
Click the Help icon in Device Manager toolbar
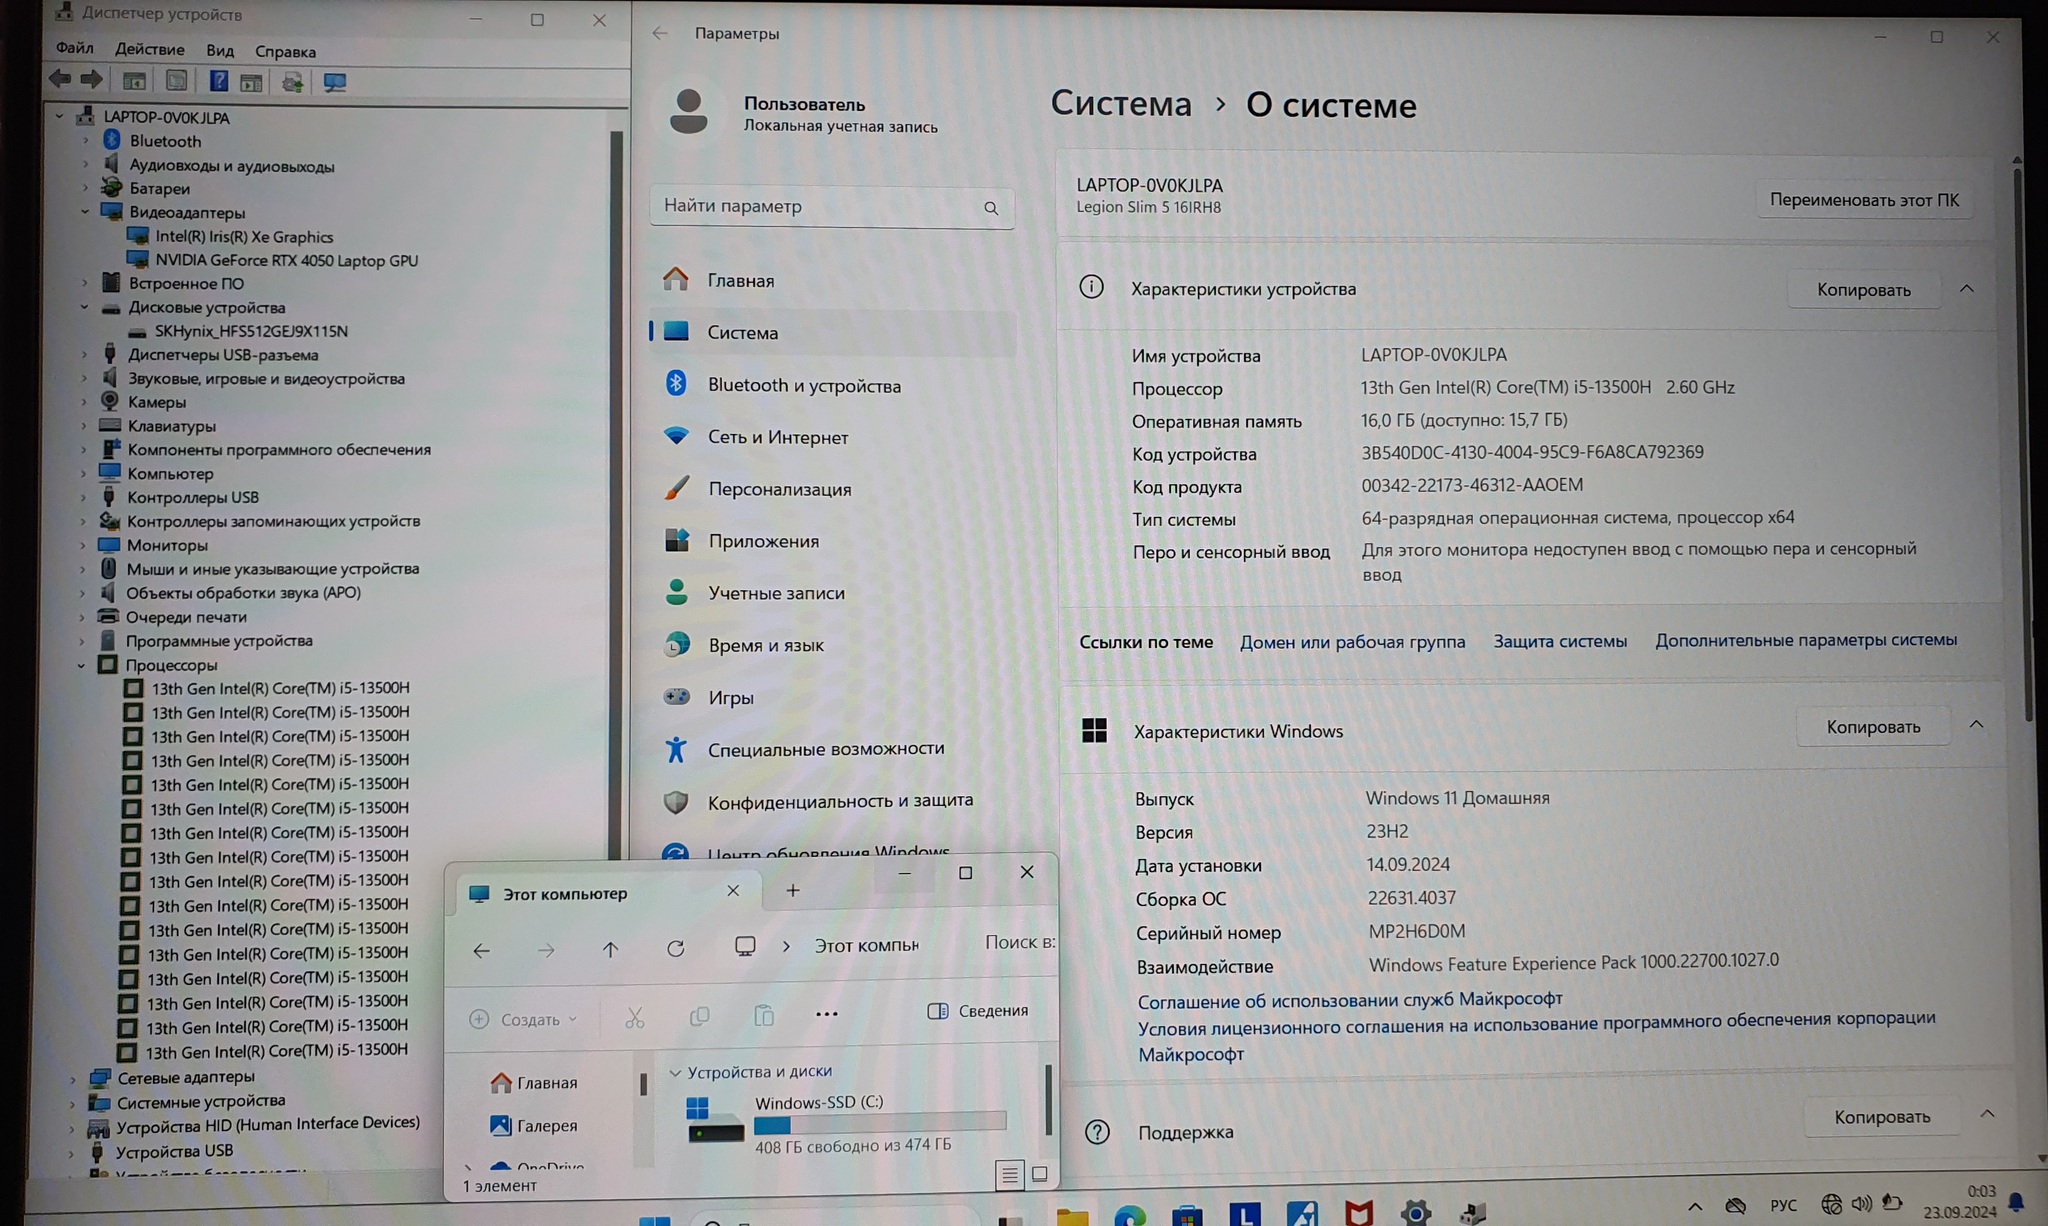point(218,81)
